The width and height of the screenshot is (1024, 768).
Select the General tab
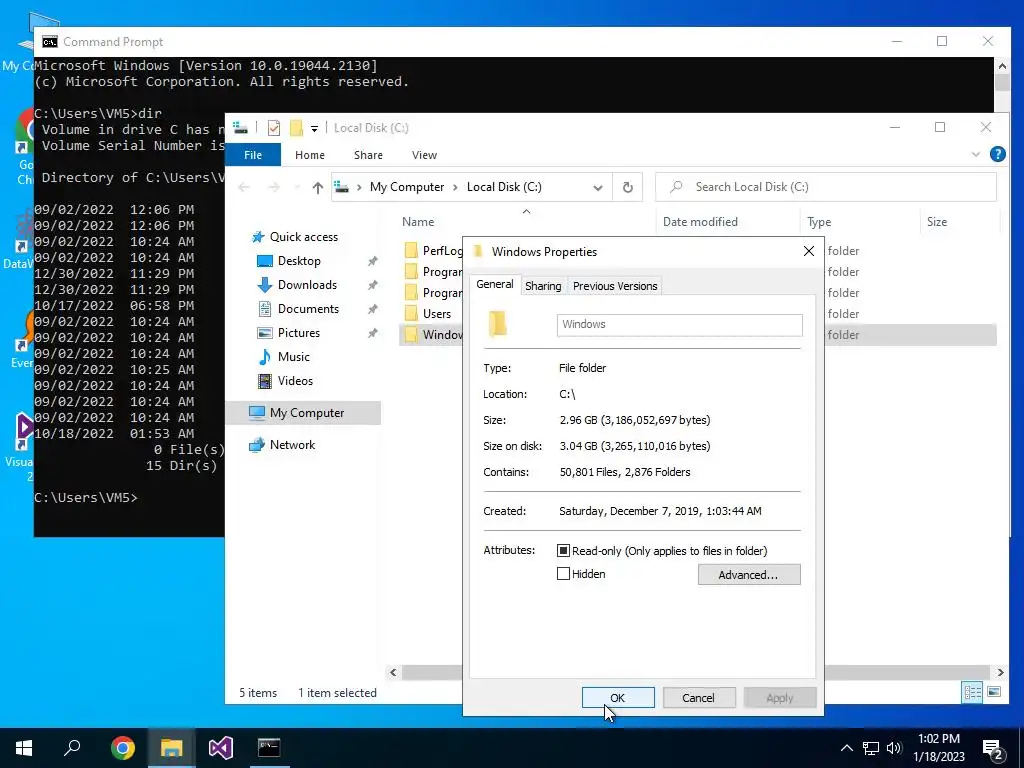point(494,284)
